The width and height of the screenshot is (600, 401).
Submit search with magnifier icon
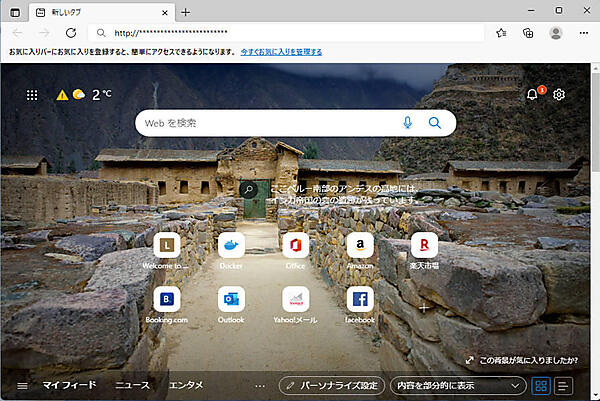coord(435,123)
